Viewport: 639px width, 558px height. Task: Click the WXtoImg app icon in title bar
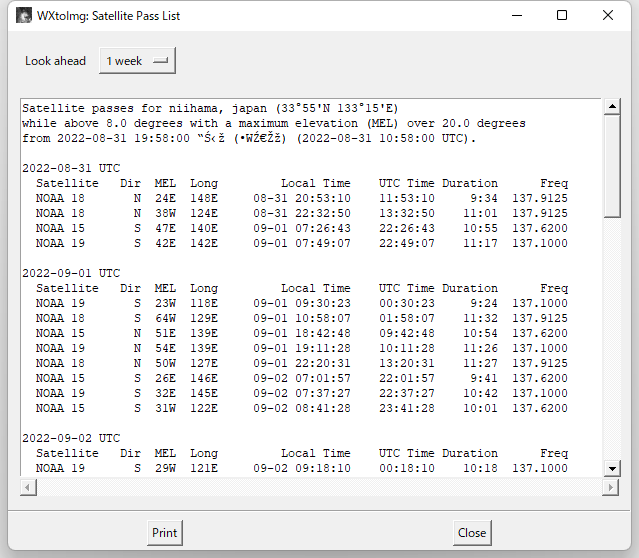[x=23, y=16]
